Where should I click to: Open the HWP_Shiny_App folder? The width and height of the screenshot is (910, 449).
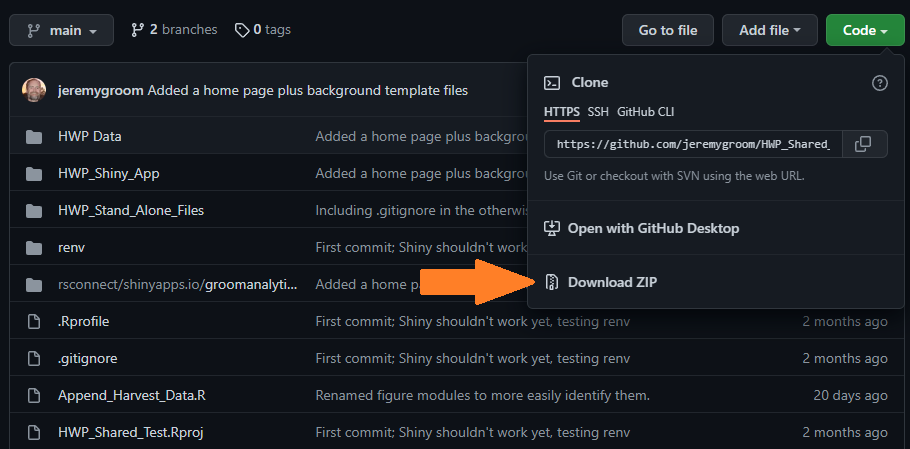click(x=109, y=173)
